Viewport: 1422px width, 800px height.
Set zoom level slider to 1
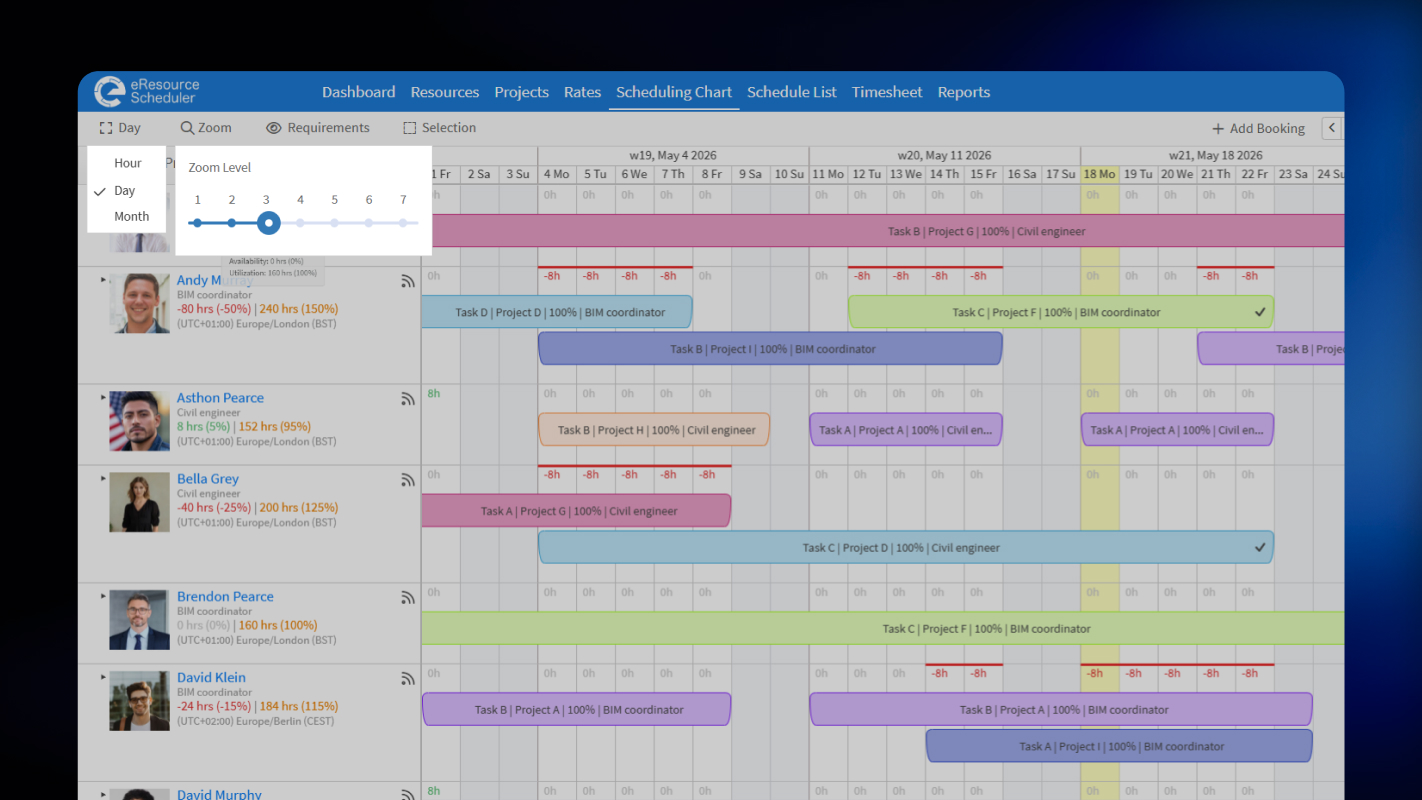click(197, 223)
